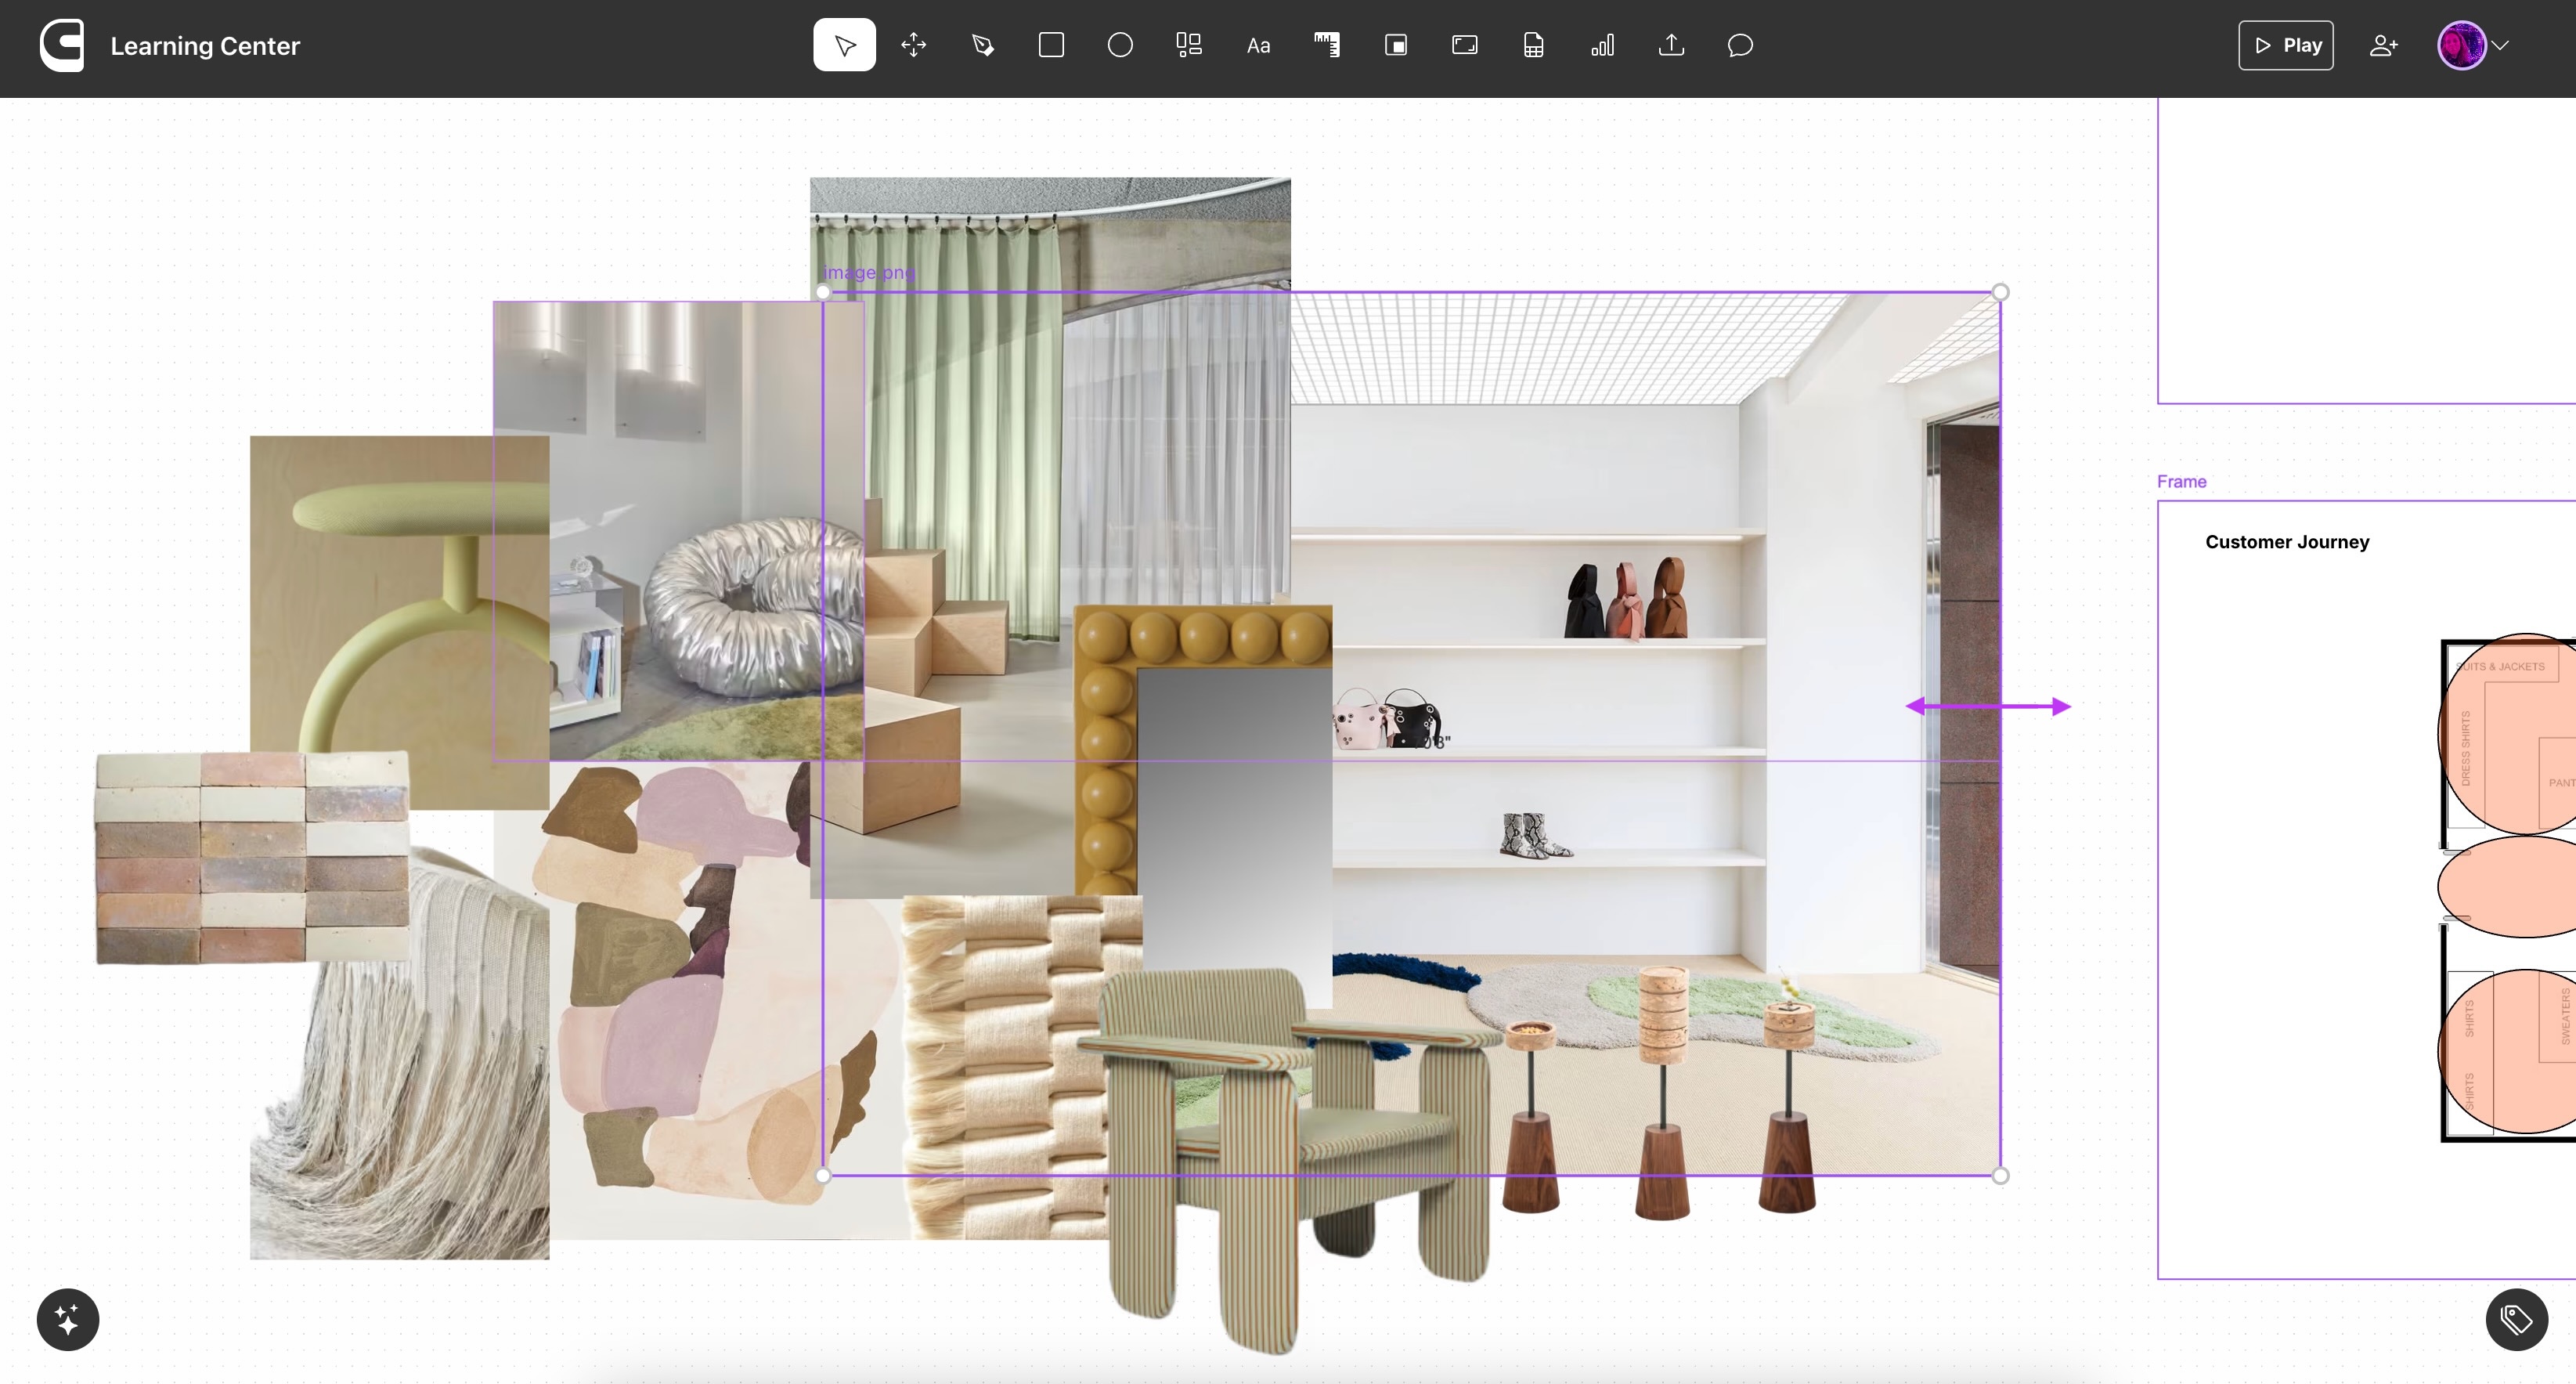
Task: Click the floor plan in Customer Journey
Action: point(2508,887)
